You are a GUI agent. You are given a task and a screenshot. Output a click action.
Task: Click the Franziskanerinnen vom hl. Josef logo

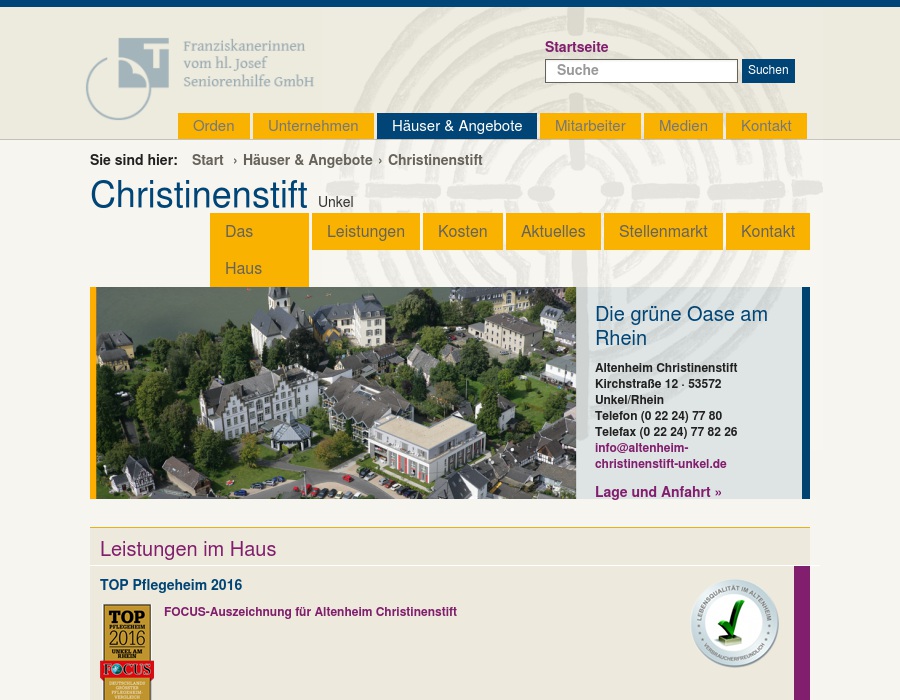pyautogui.click(x=199, y=78)
